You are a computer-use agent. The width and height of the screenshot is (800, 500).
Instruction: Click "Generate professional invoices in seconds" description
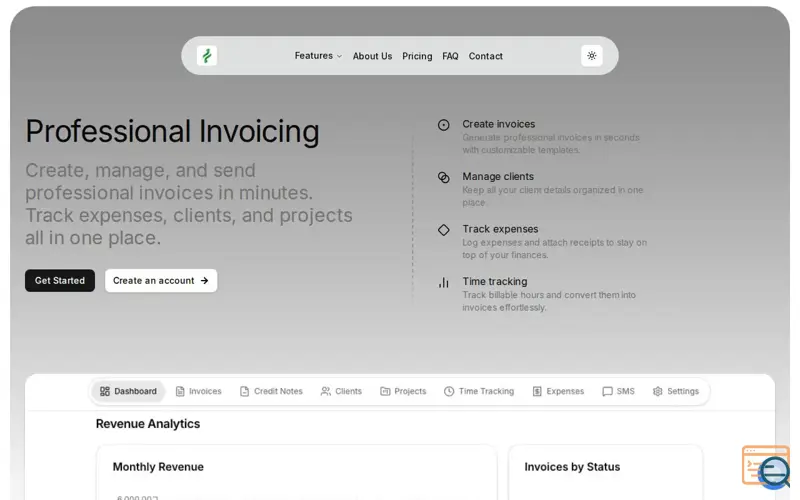tap(551, 144)
